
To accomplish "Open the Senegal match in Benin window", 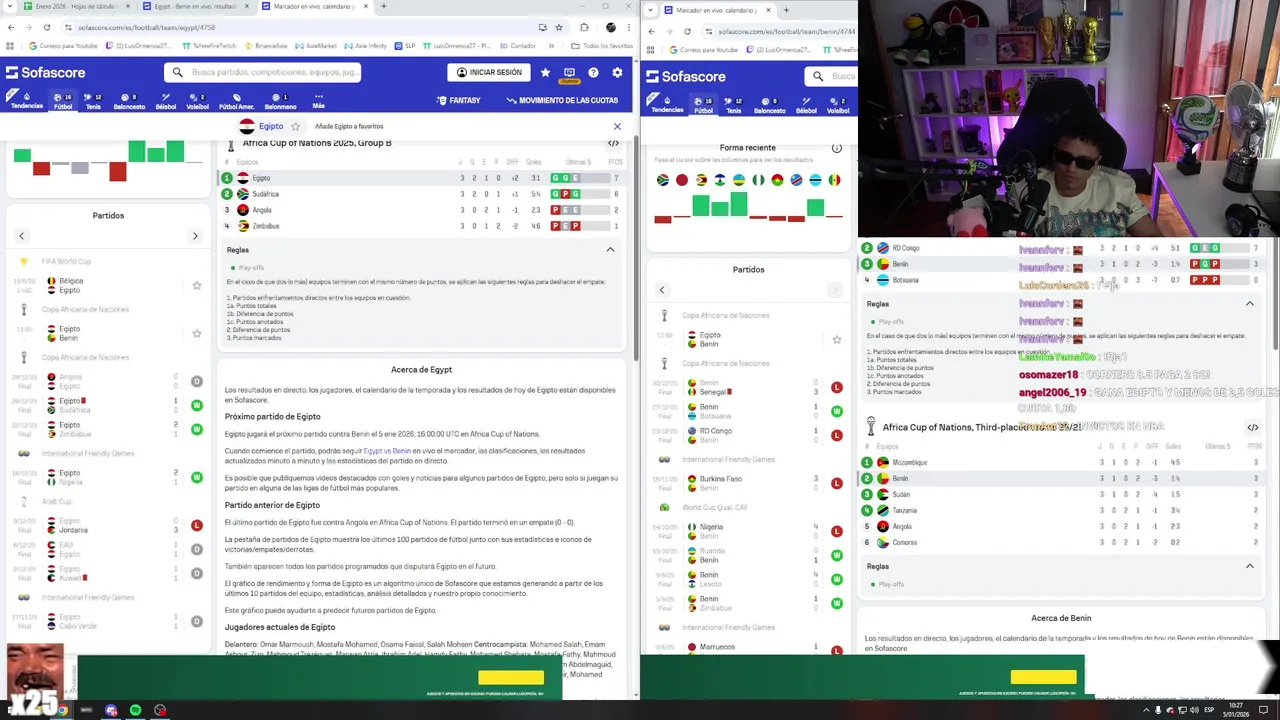I will pos(750,387).
